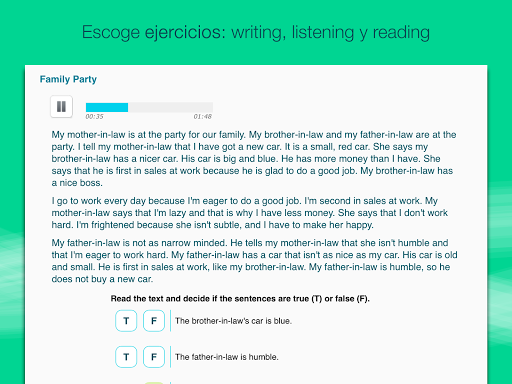Select F for "The father-in-law is humble"

pyautogui.click(x=154, y=357)
